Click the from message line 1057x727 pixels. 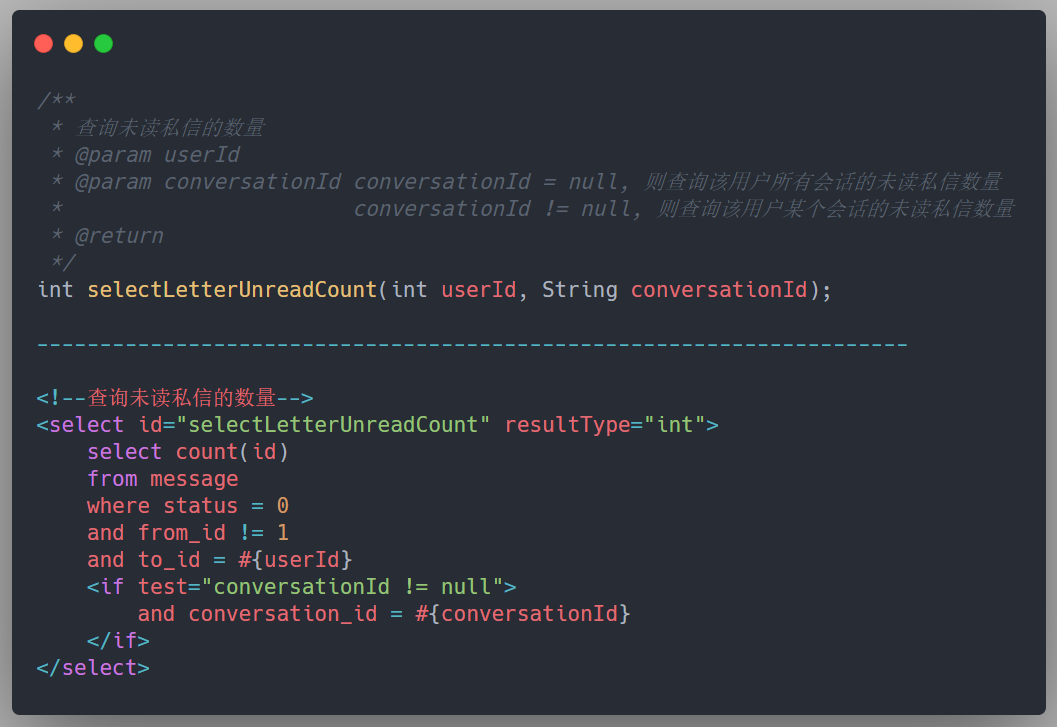(x=162, y=479)
